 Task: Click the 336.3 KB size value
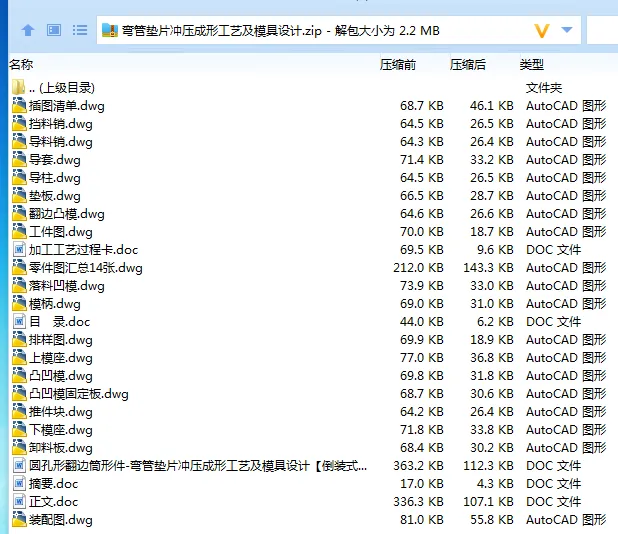click(418, 502)
